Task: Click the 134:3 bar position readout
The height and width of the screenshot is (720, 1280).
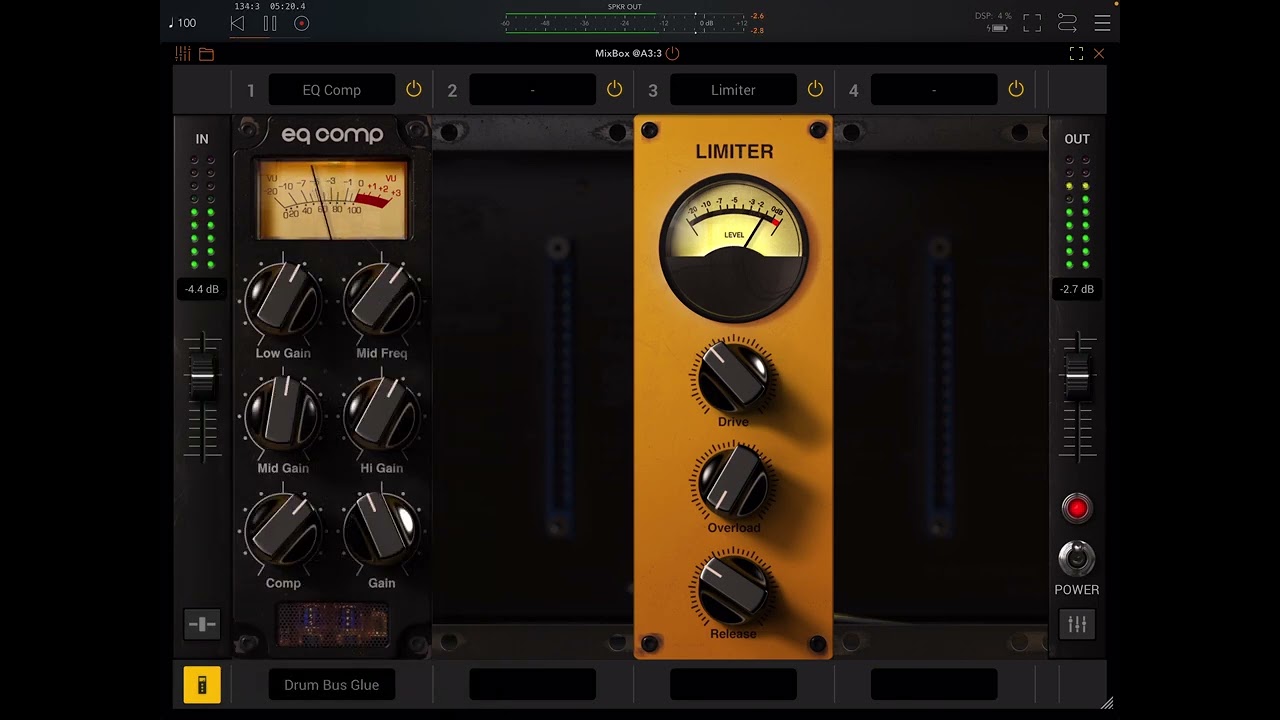Action: [247, 6]
